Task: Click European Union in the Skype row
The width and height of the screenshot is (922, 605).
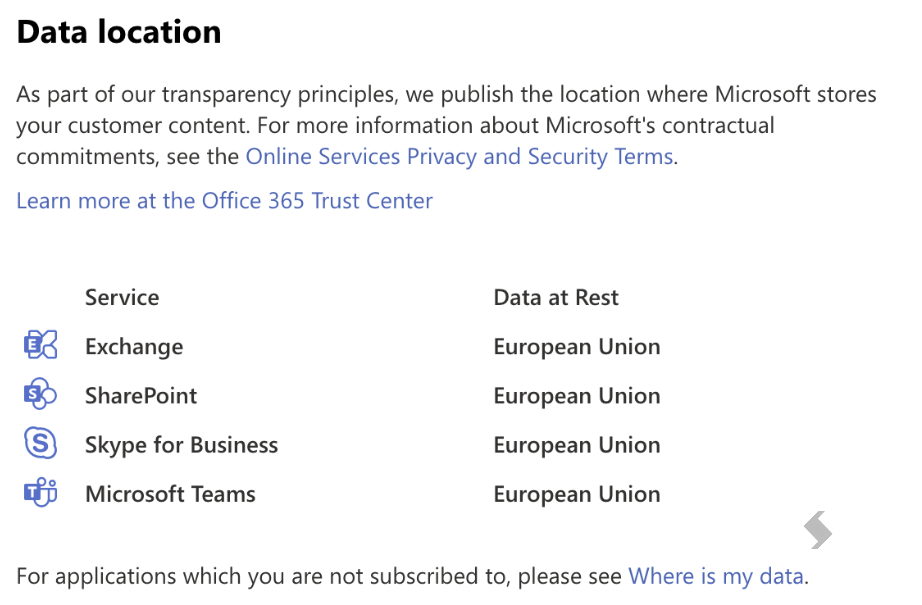Action: pos(577,445)
